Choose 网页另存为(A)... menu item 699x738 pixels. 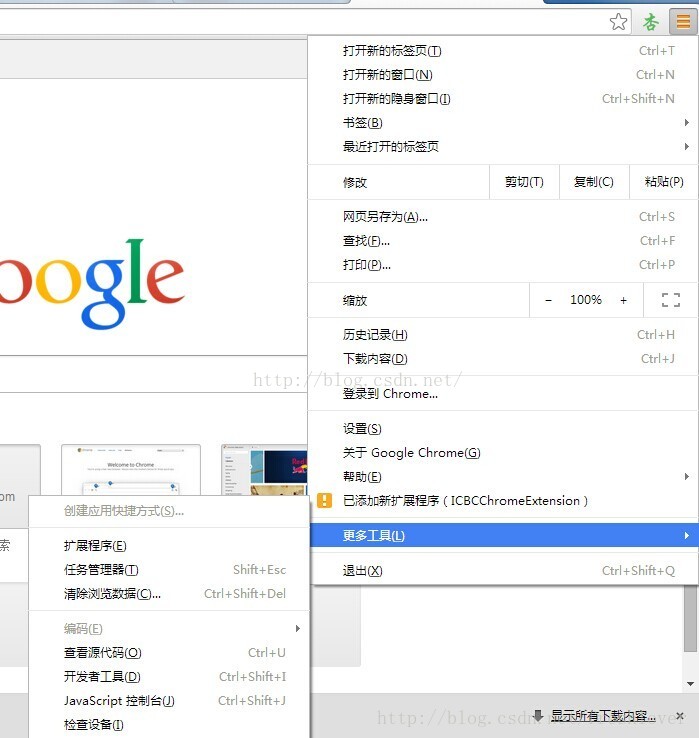click(x=503, y=217)
